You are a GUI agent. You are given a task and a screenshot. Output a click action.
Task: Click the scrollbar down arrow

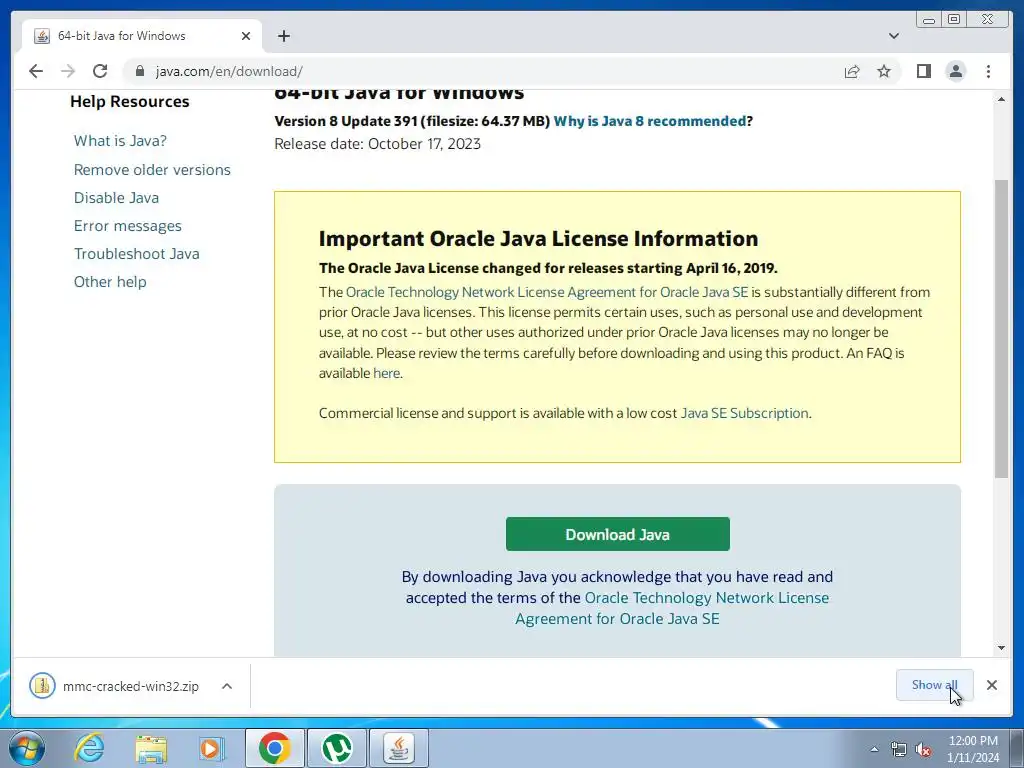1001,648
